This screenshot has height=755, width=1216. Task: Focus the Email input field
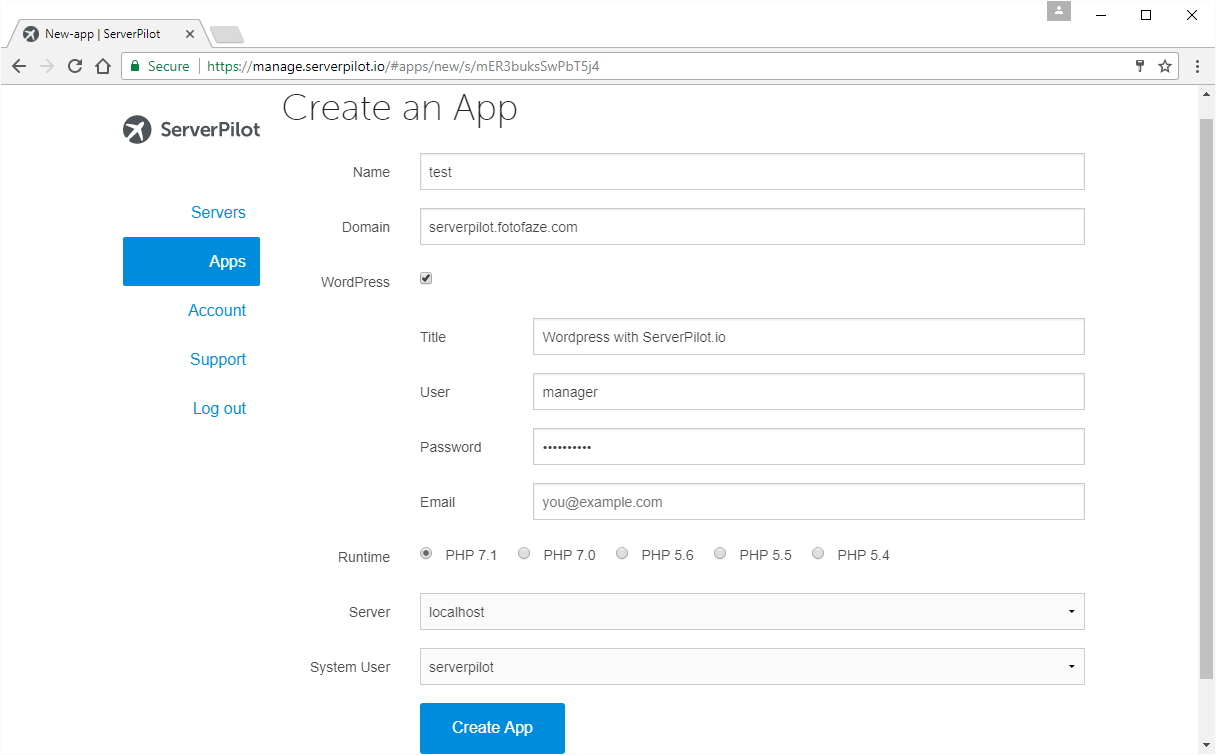(x=808, y=502)
